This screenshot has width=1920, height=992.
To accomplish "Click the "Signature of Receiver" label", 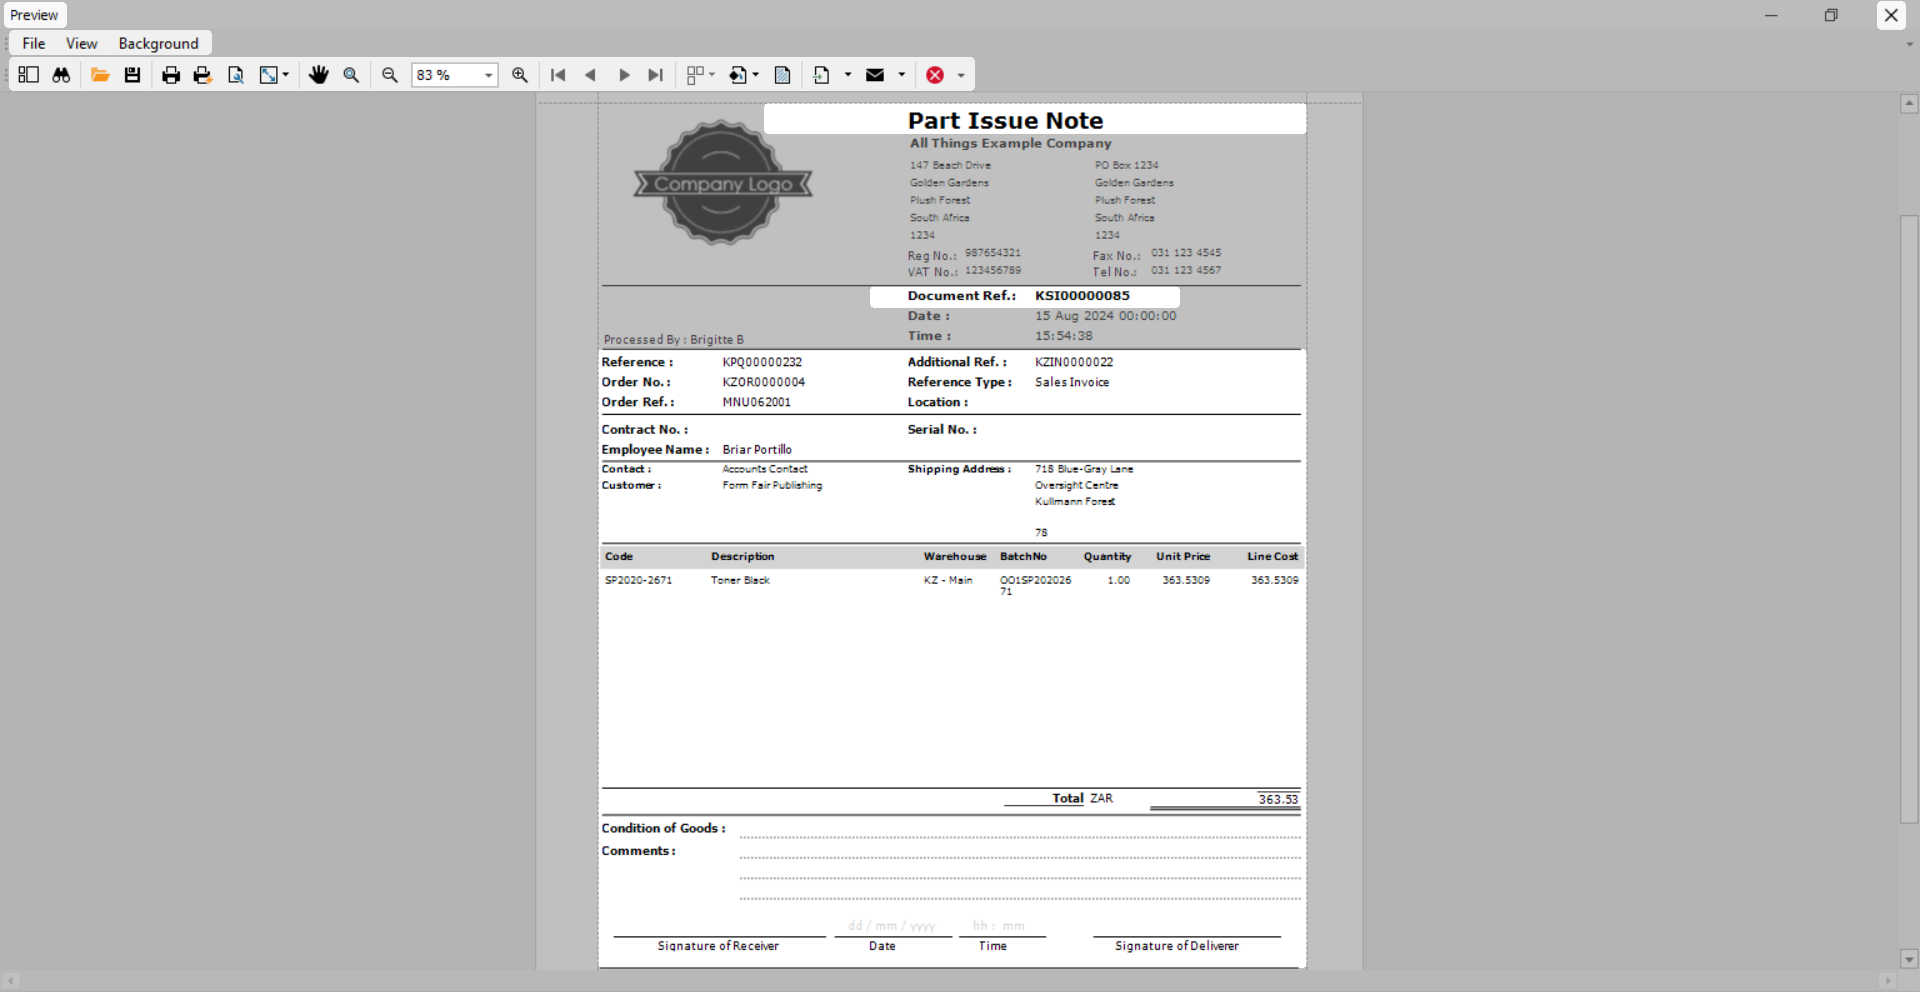I will coord(718,946).
